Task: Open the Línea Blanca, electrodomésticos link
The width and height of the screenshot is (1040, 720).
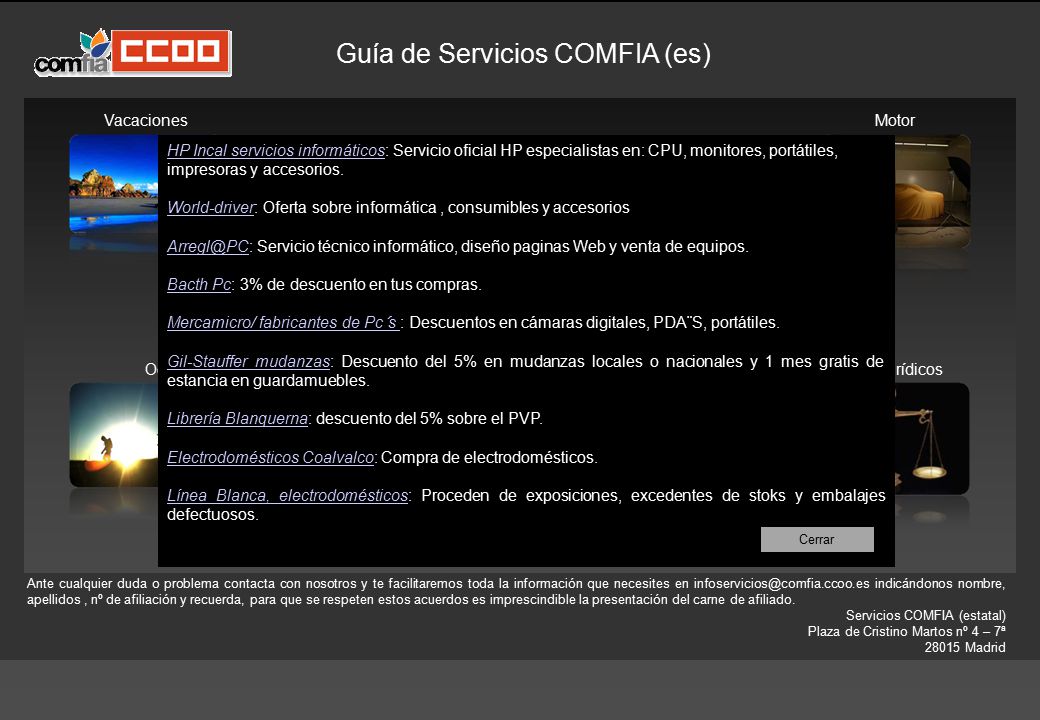Action: pos(287,495)
